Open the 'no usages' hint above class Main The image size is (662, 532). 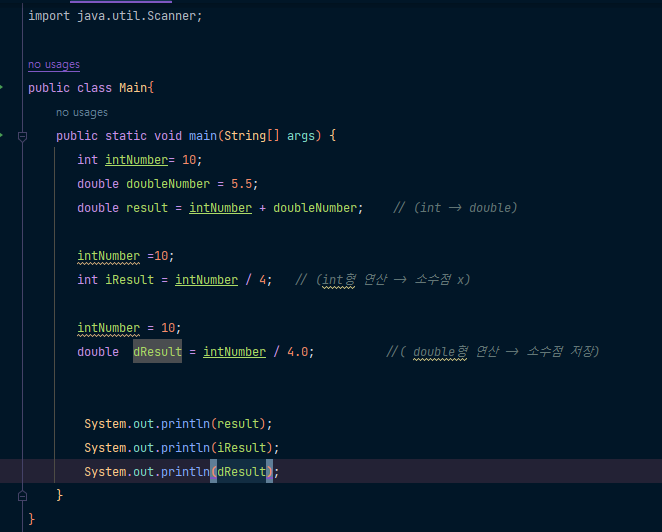click(54, 65)
